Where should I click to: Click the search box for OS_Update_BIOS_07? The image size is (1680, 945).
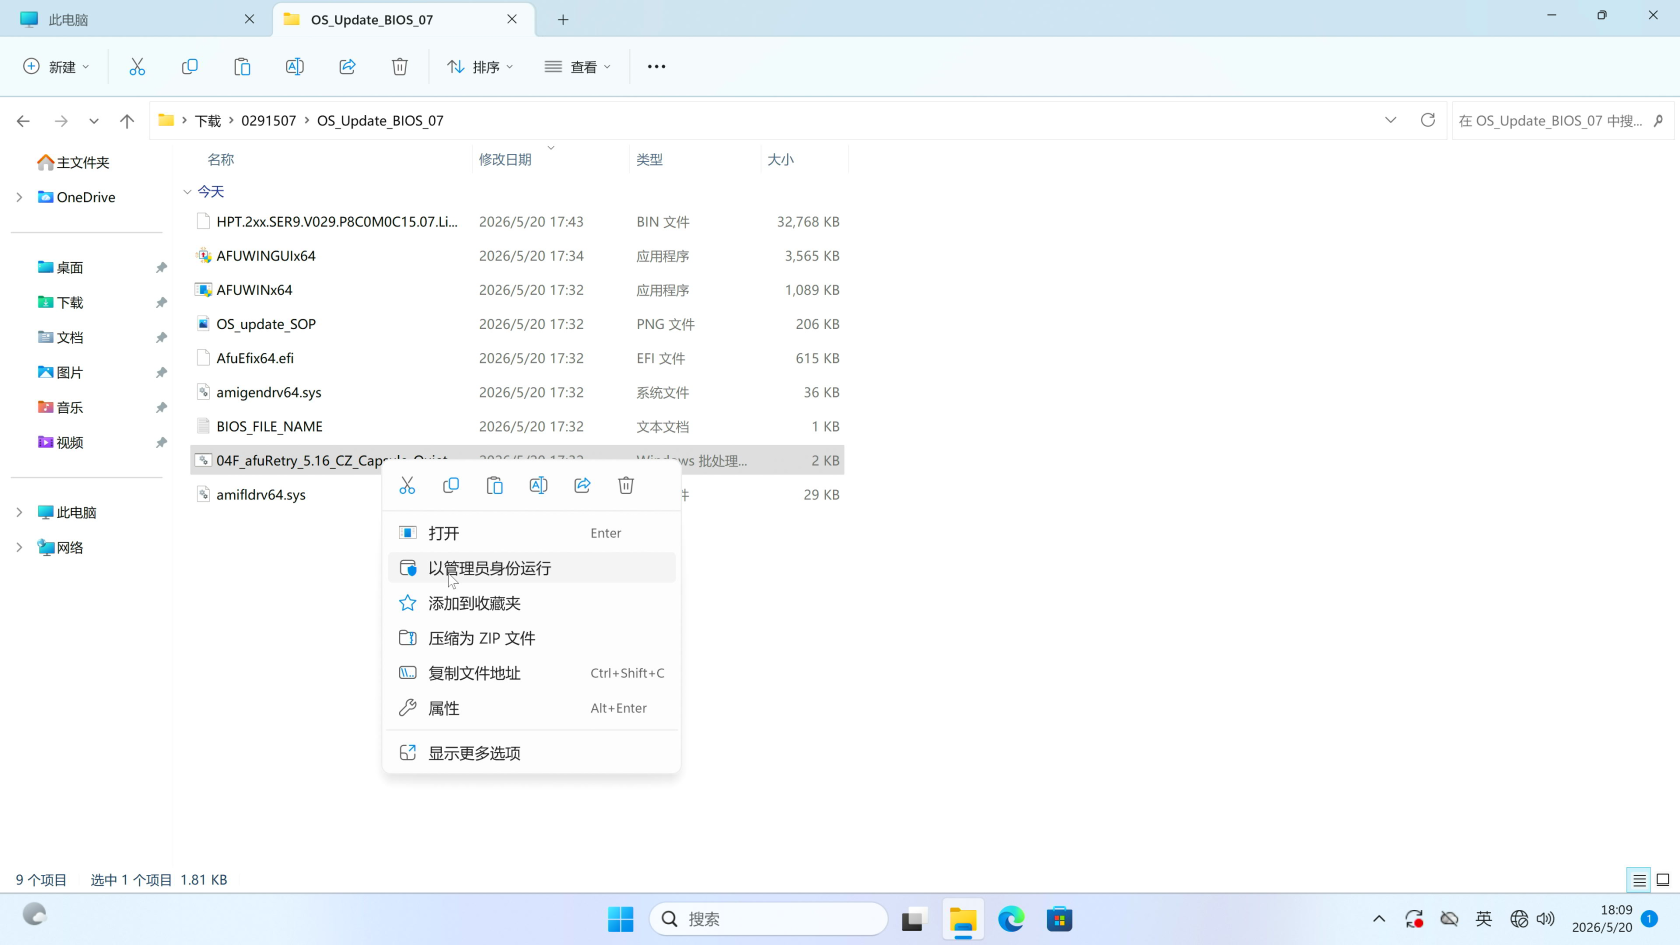tap(1562, 120)
